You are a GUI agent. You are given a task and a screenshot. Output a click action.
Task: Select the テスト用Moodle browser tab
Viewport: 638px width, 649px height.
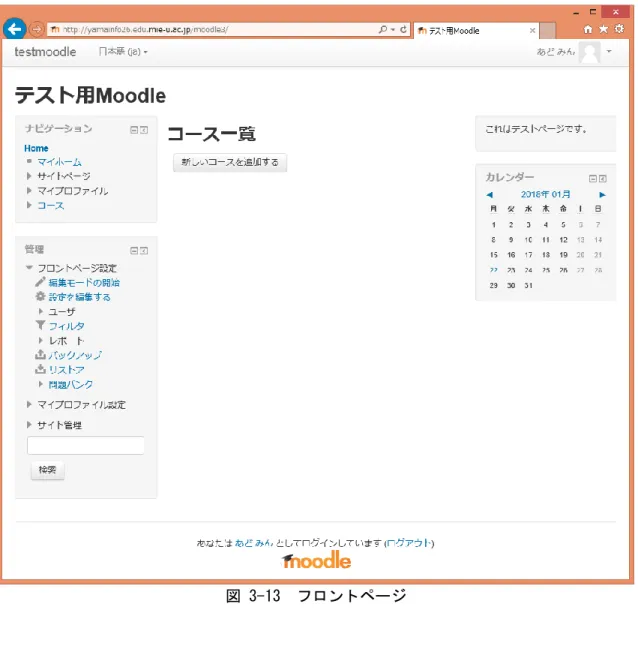[x=476, y=31]
